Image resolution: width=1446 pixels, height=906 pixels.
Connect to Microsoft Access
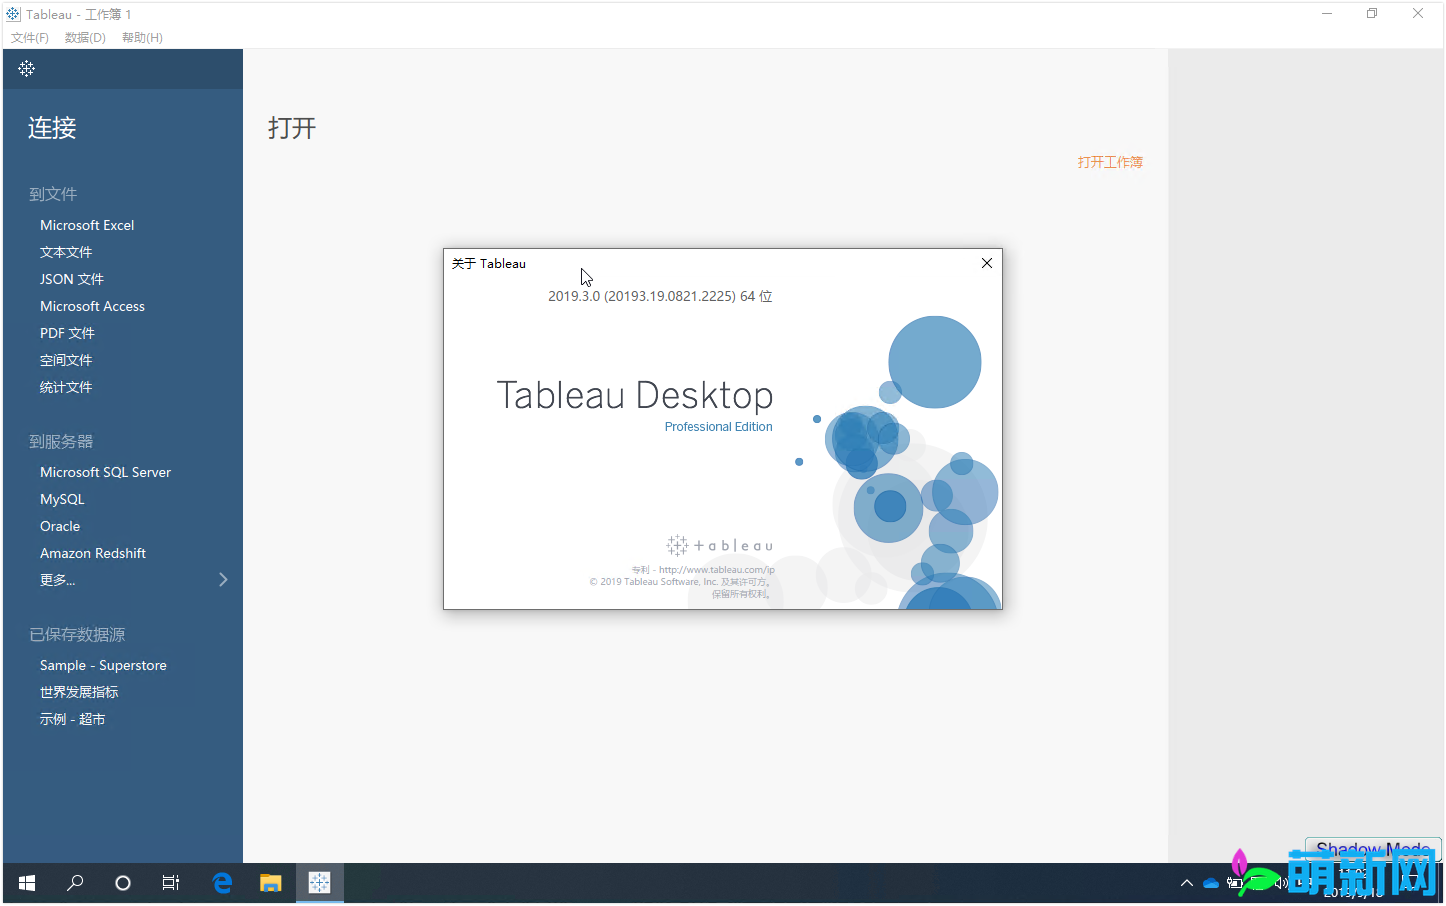pos(92,306)
